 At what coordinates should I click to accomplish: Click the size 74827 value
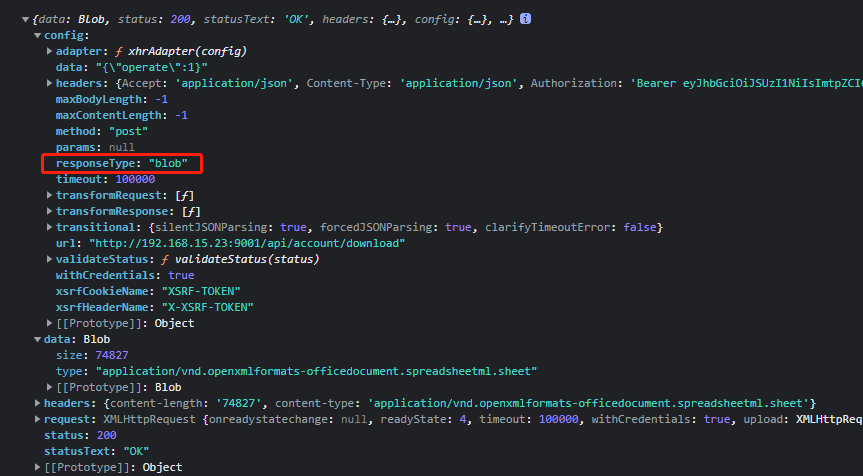point(112,355)
